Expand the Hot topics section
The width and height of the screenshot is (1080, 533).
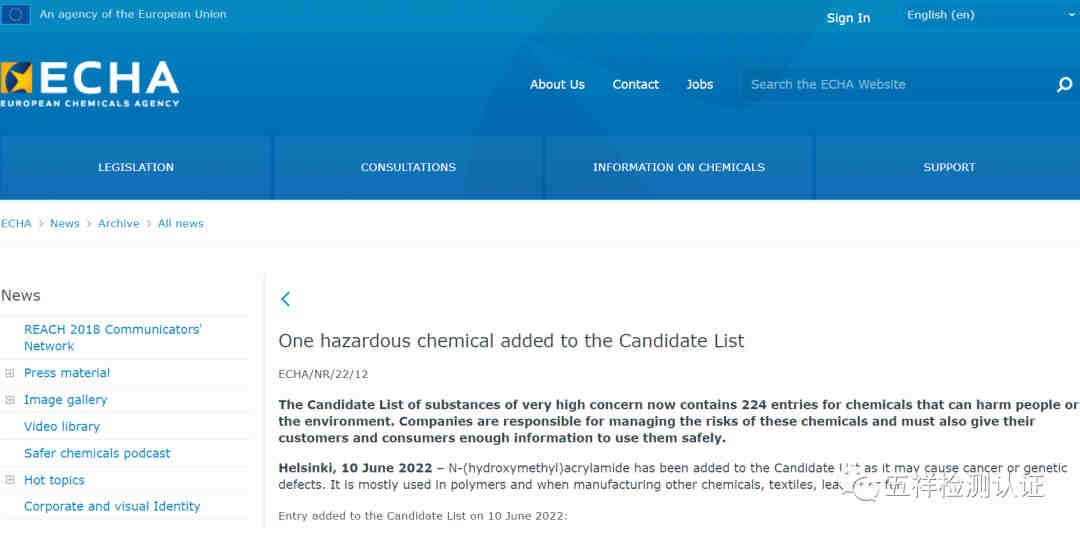coord(10,480)
